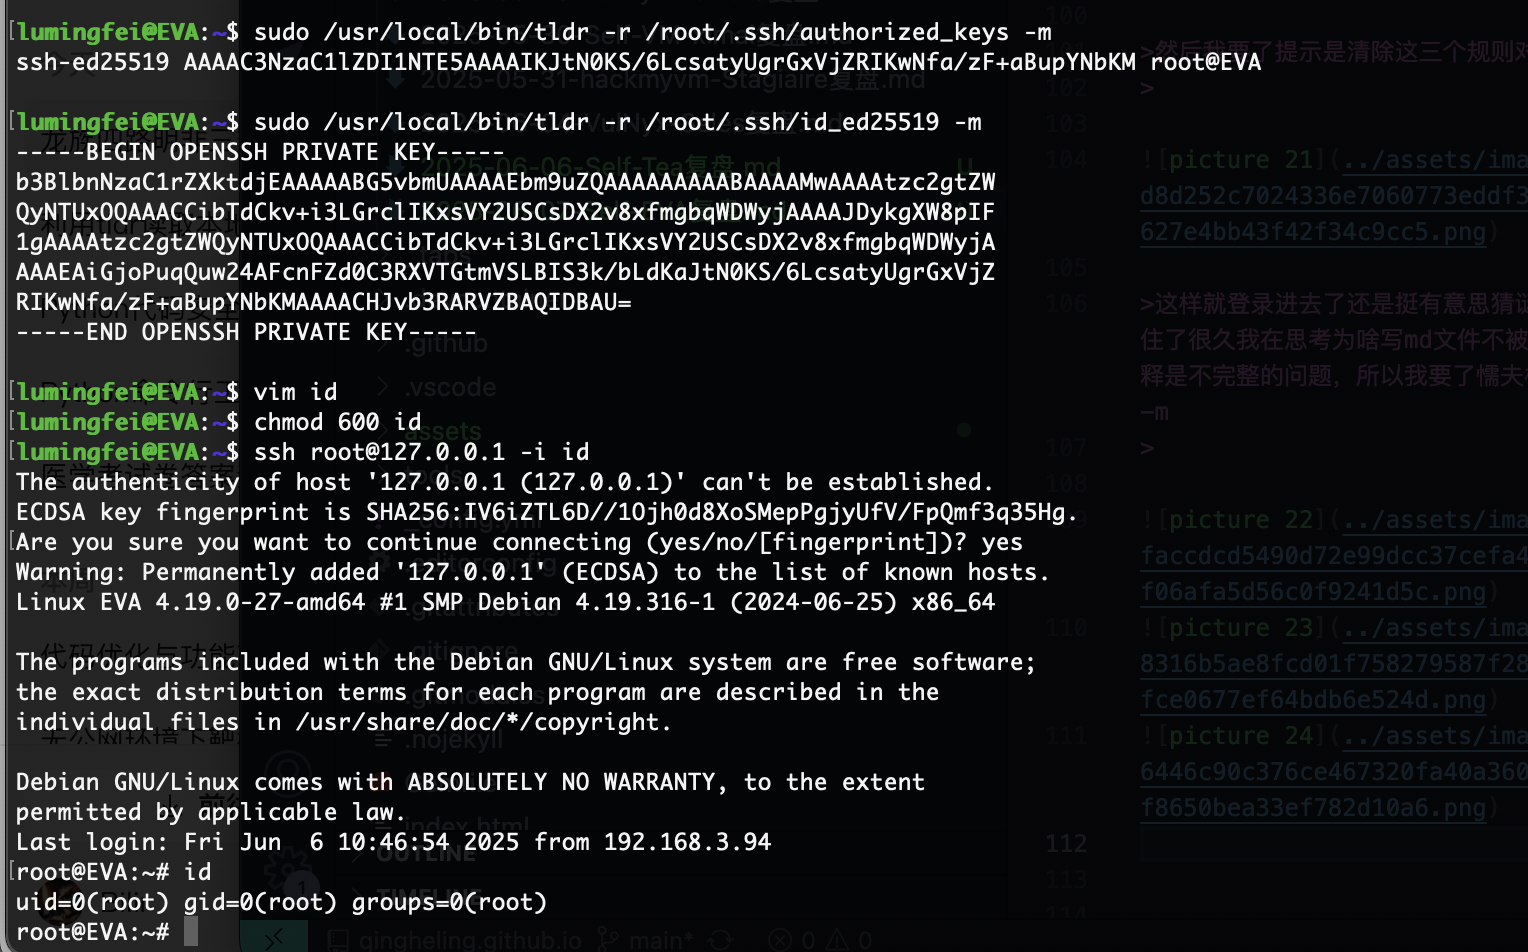
Task: Click the remote window icon in status bar
Action: [274, 939]
